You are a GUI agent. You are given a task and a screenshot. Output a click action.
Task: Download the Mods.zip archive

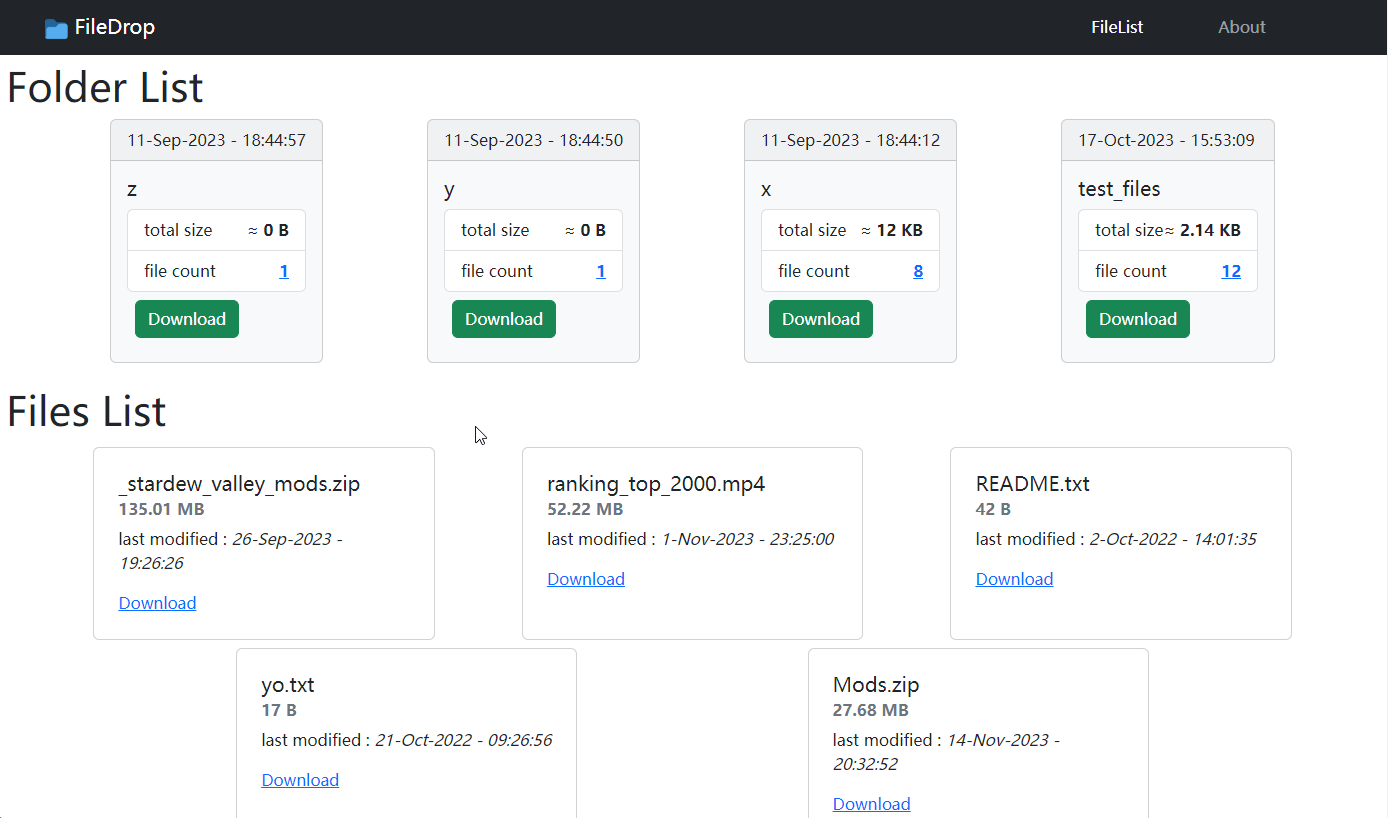[x=871, y=803]
